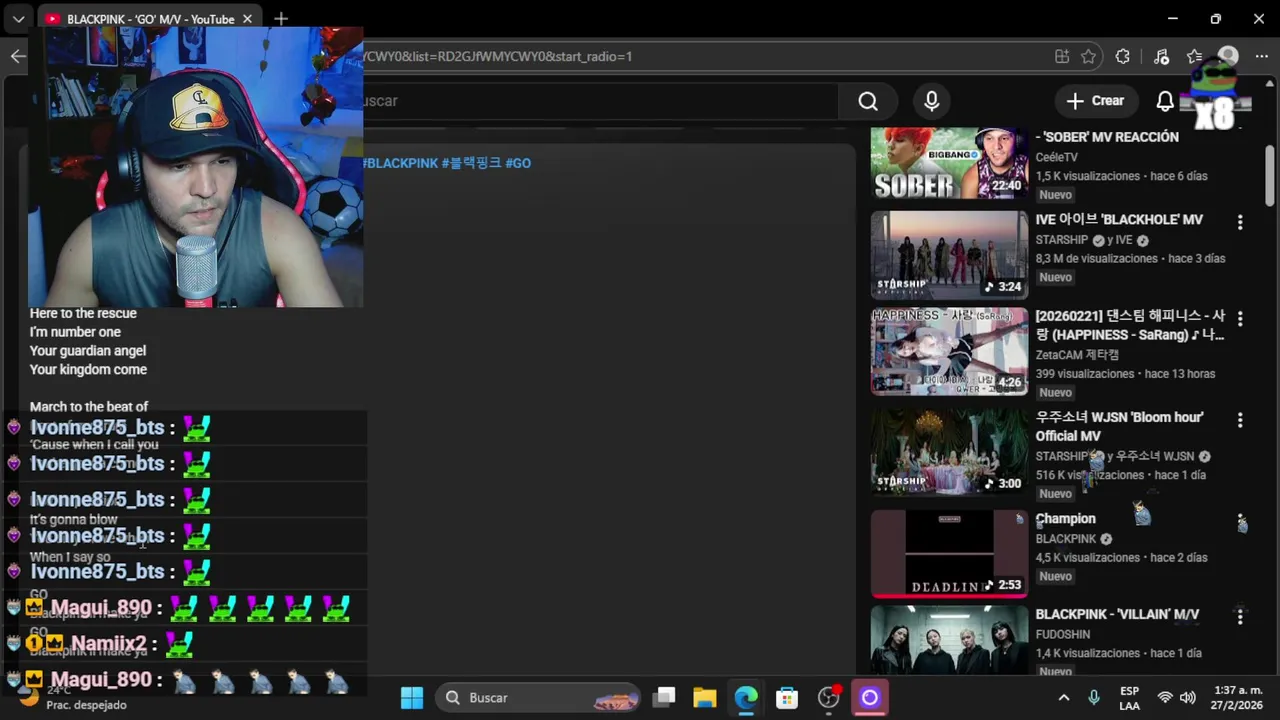The width and height of the screenshot is (1280, 720).
Task: Open the #블랙핑크 hashtag link
Action: (471, 163)
